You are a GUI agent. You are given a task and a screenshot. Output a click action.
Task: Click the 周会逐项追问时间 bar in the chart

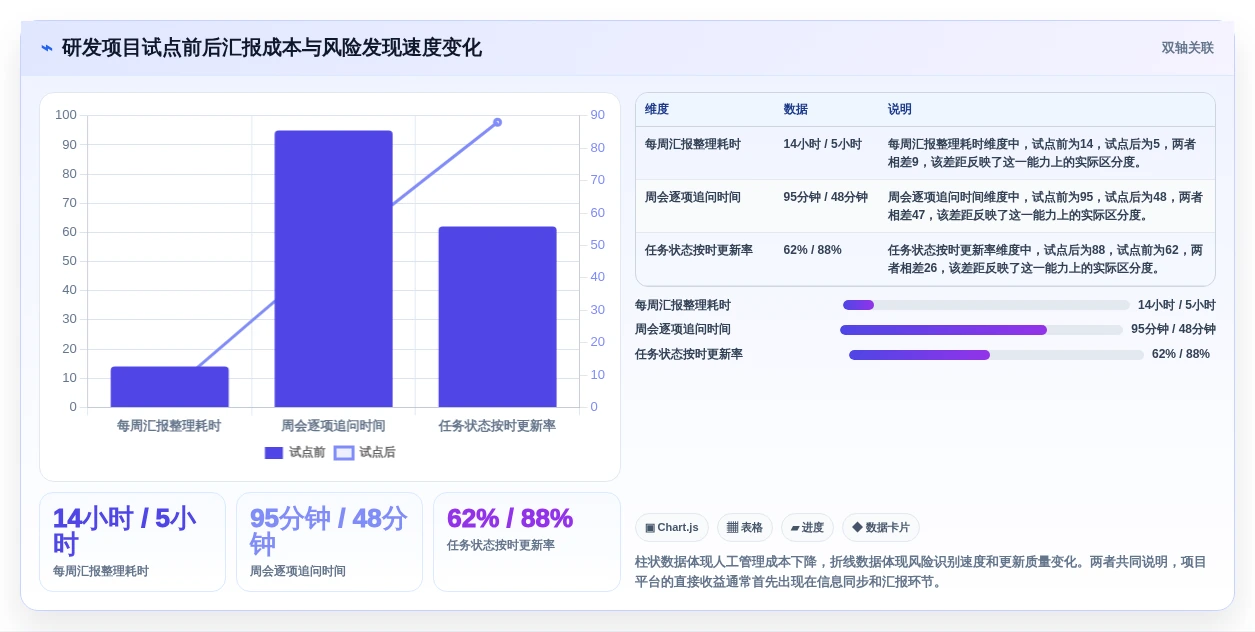pos(334,269)
